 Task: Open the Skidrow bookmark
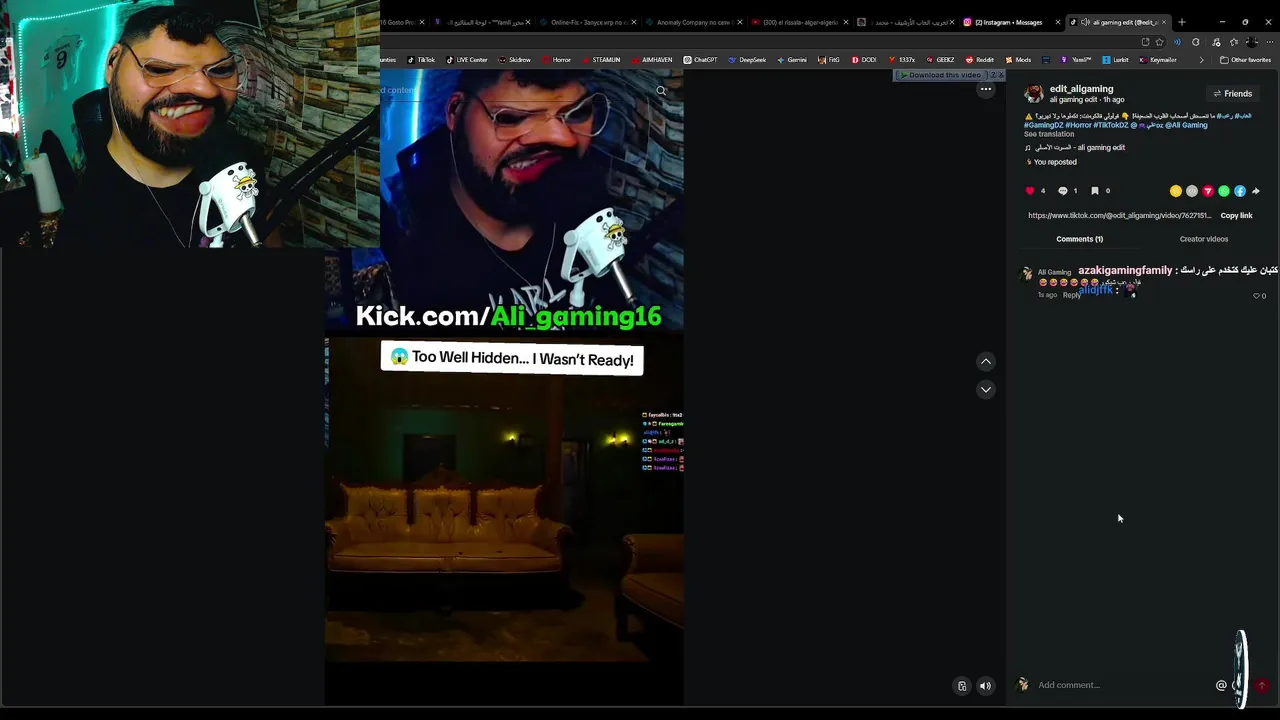(x=514, y=60)
